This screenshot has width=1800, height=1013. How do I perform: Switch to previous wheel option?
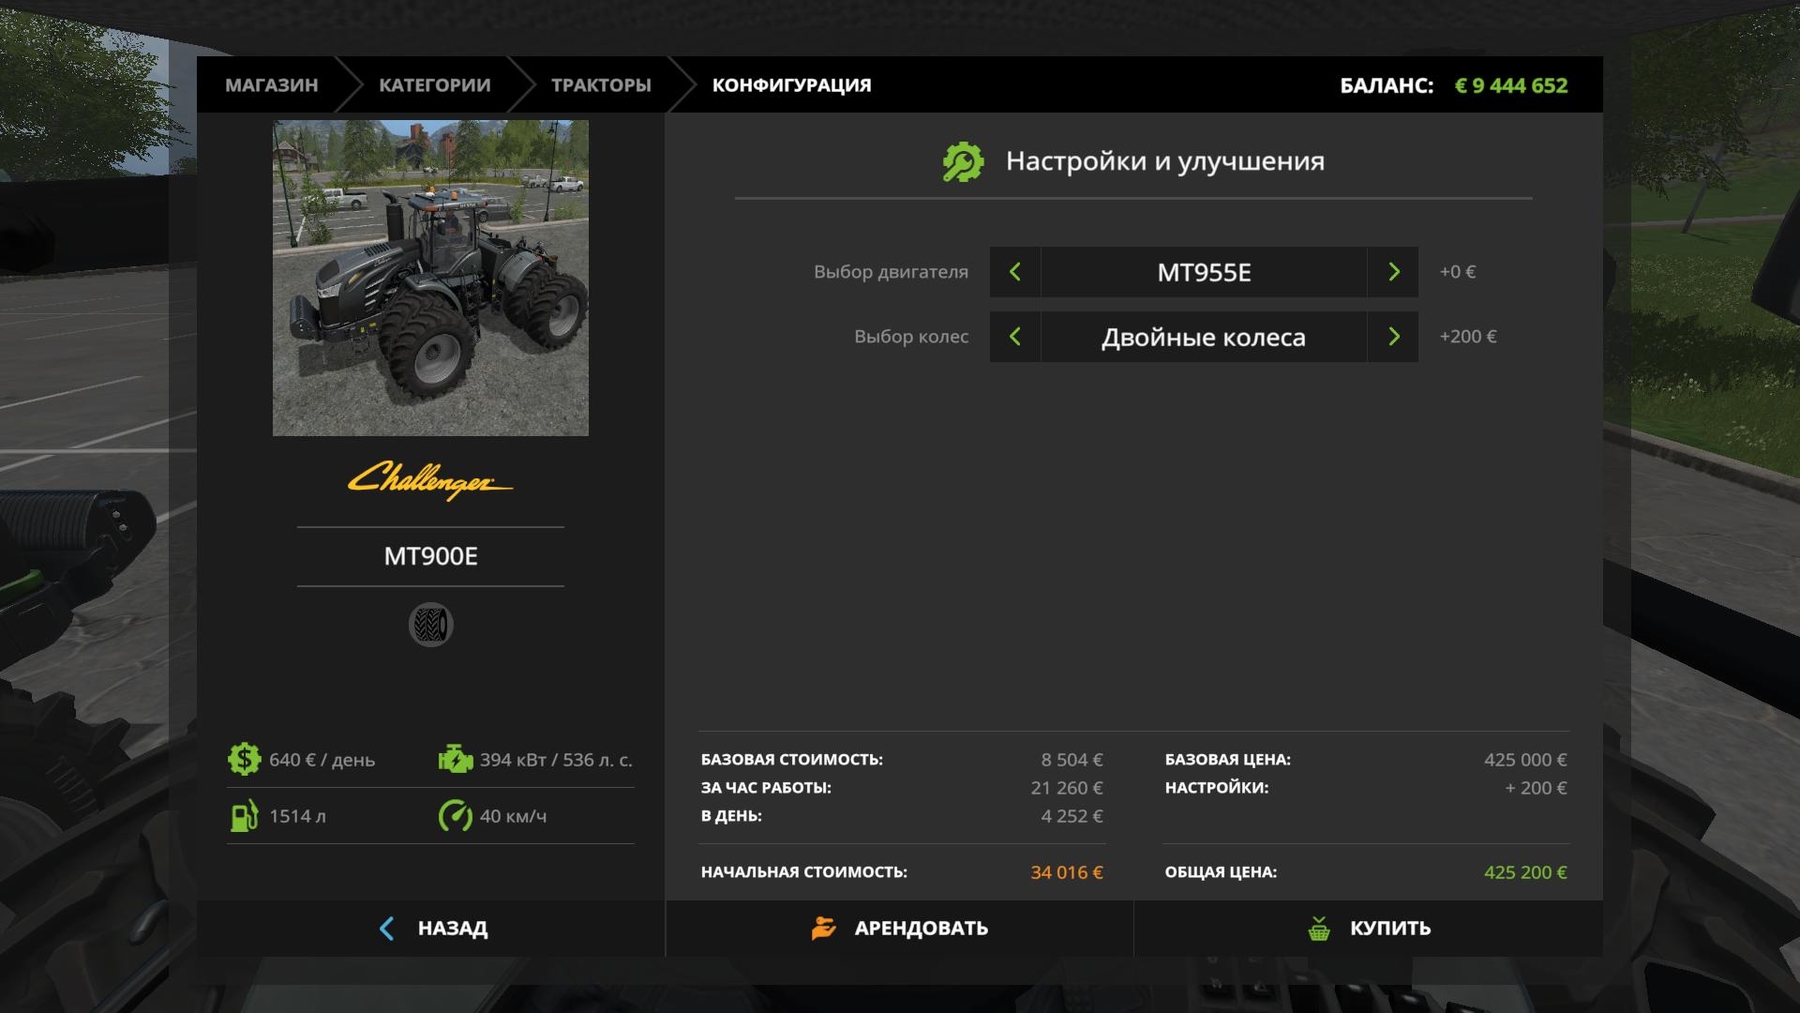click(1015, 337)
